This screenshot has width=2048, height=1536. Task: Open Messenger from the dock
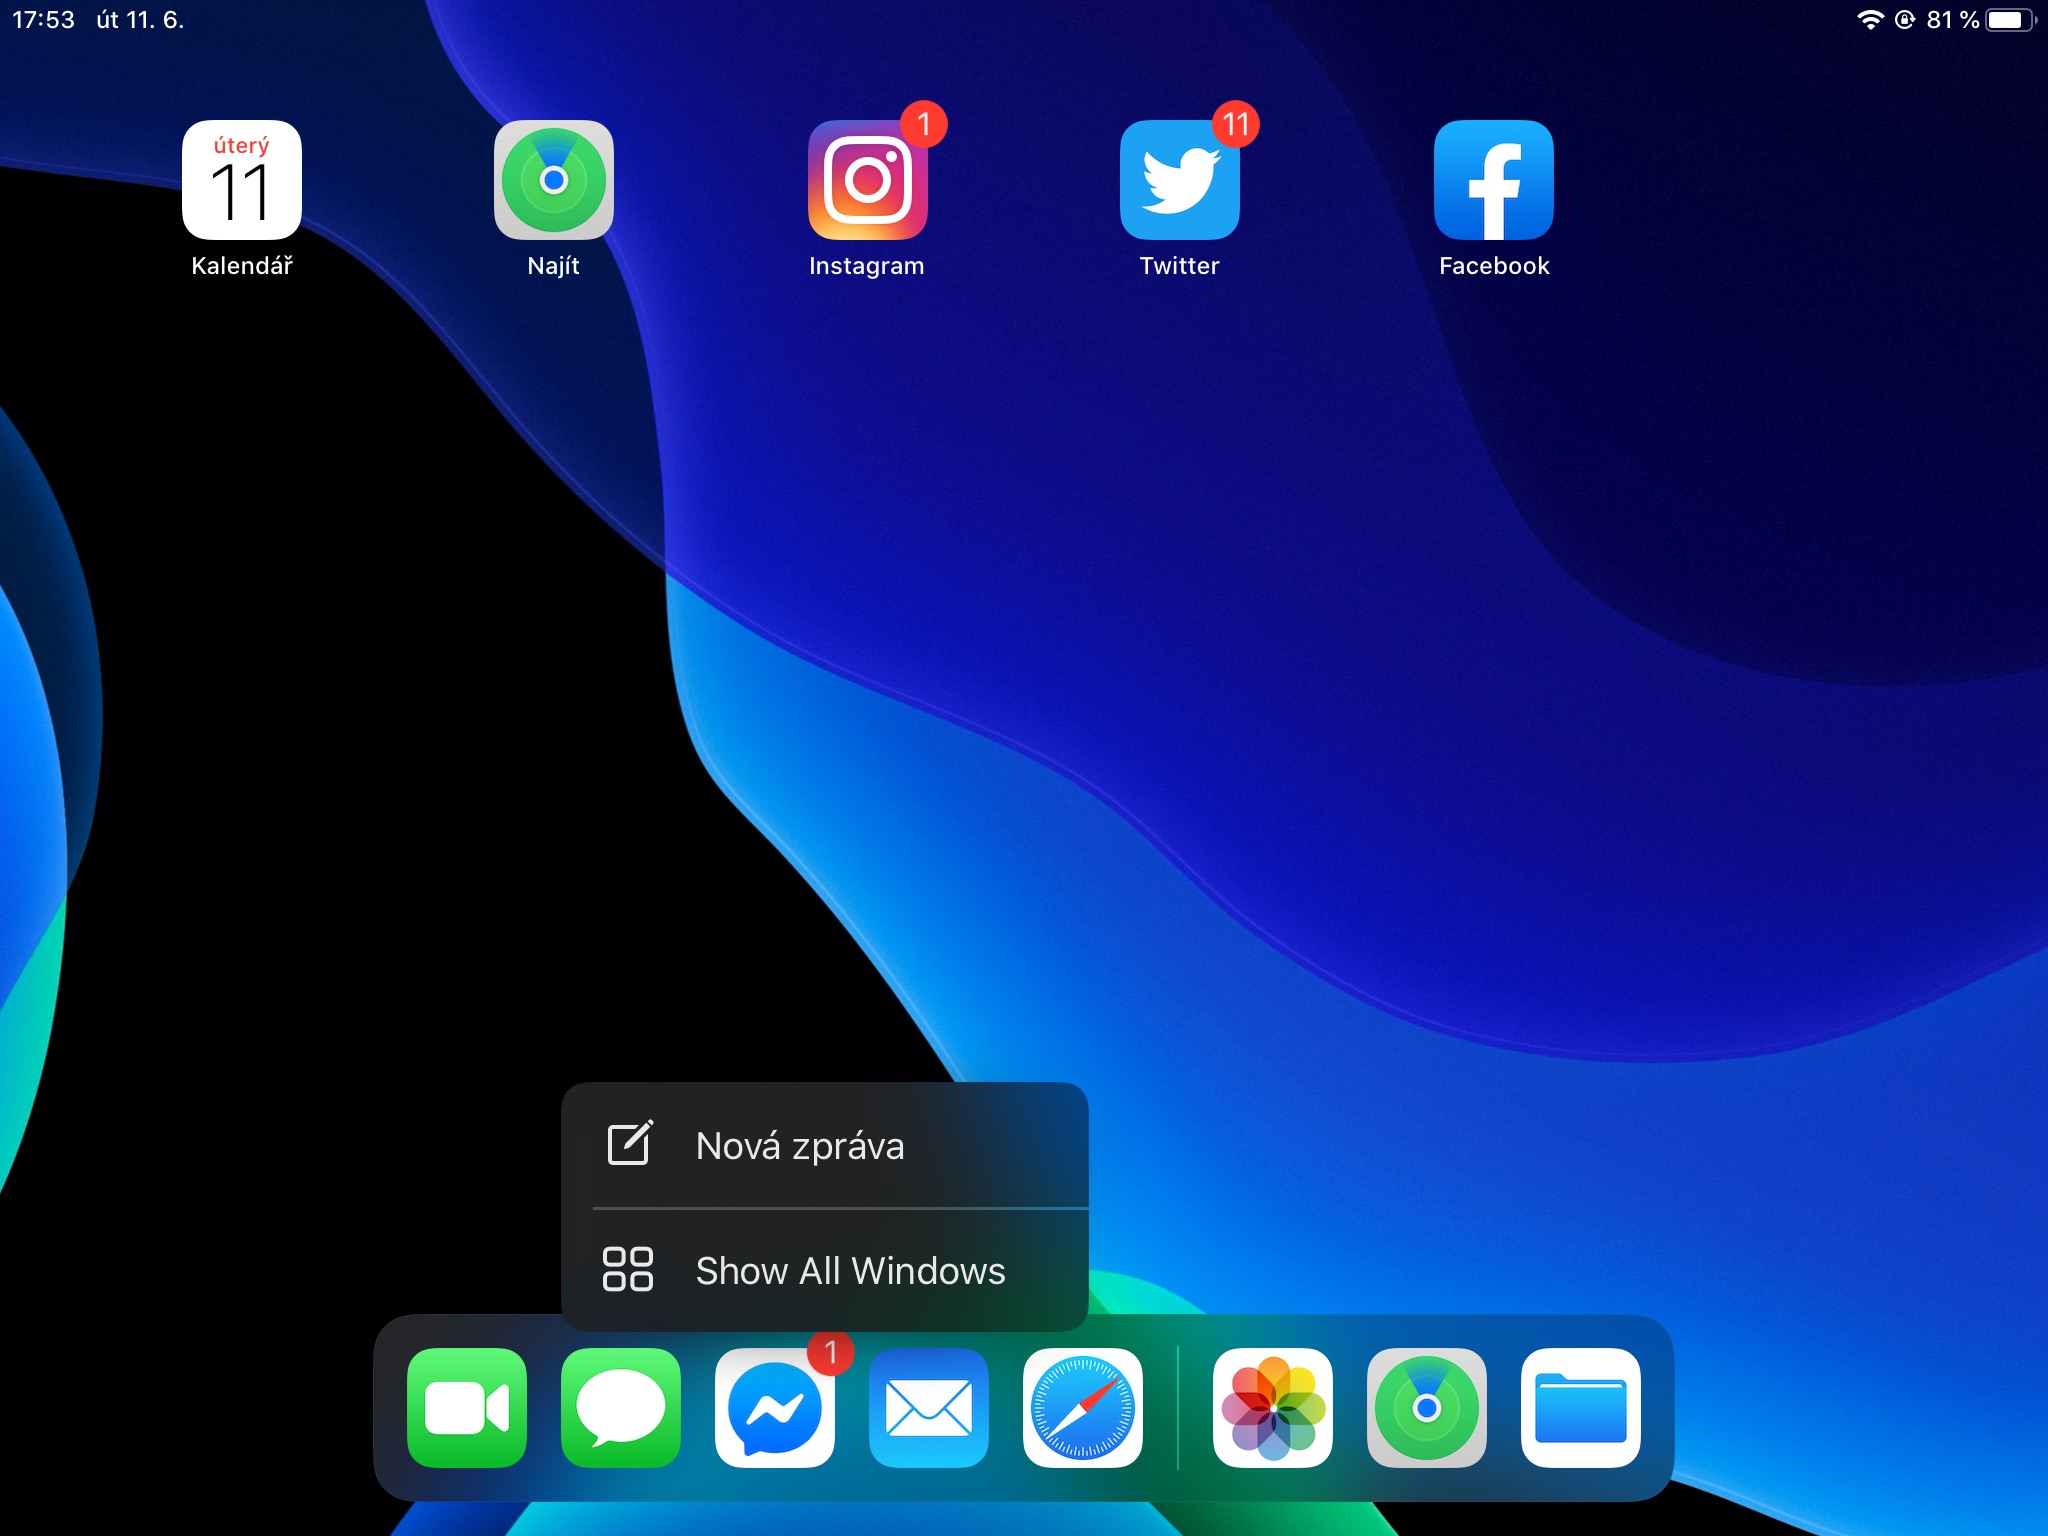click(x=775, y=1408)
